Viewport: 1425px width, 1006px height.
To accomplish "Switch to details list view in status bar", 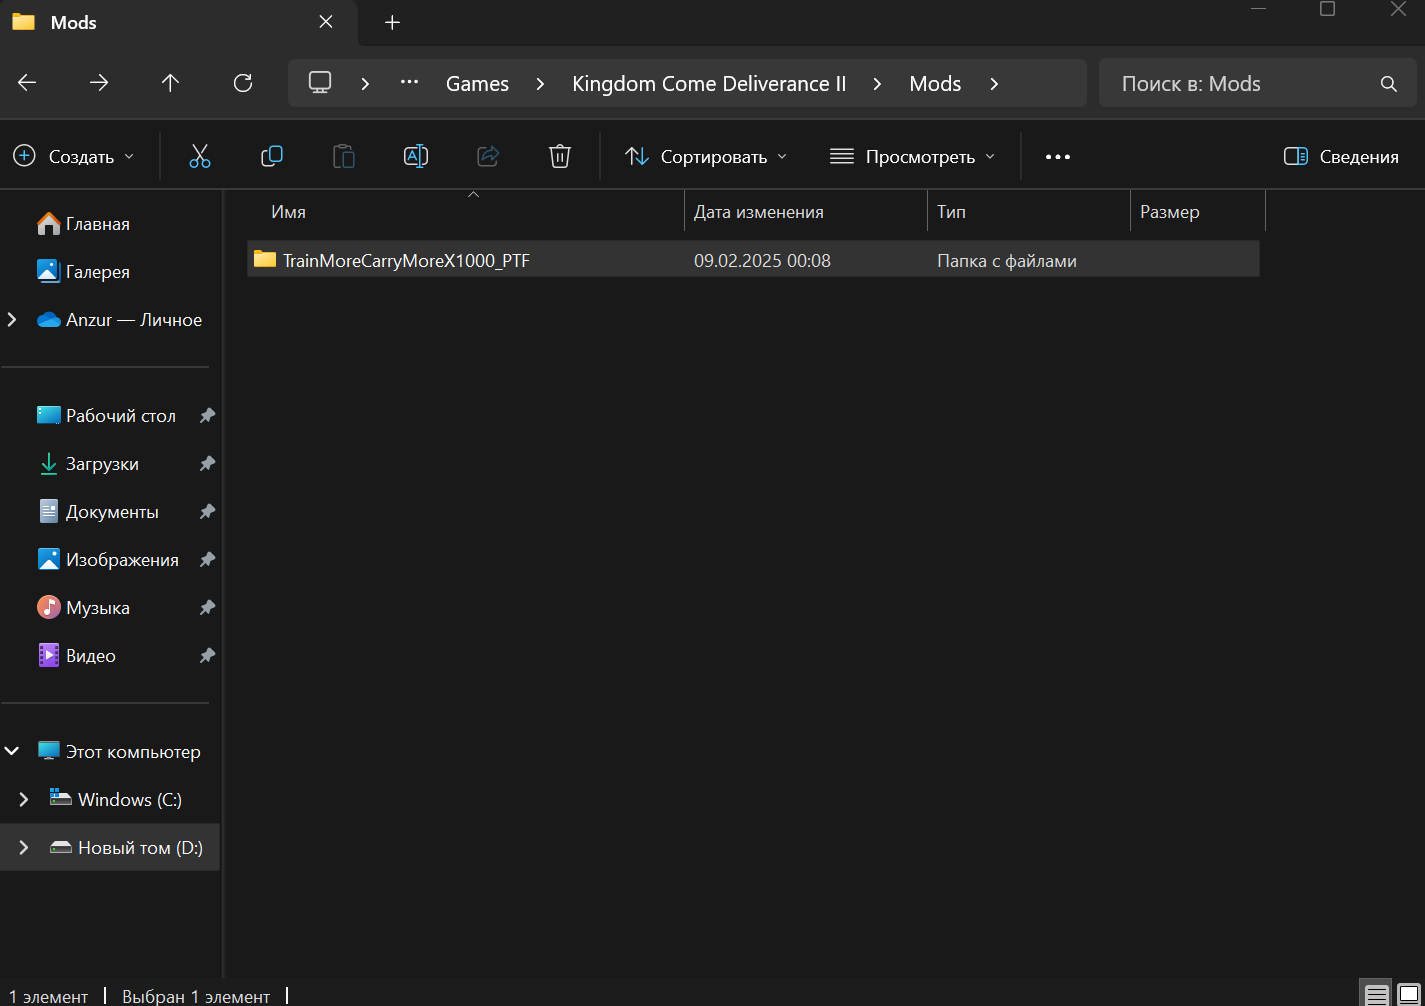I will 1377,994.
